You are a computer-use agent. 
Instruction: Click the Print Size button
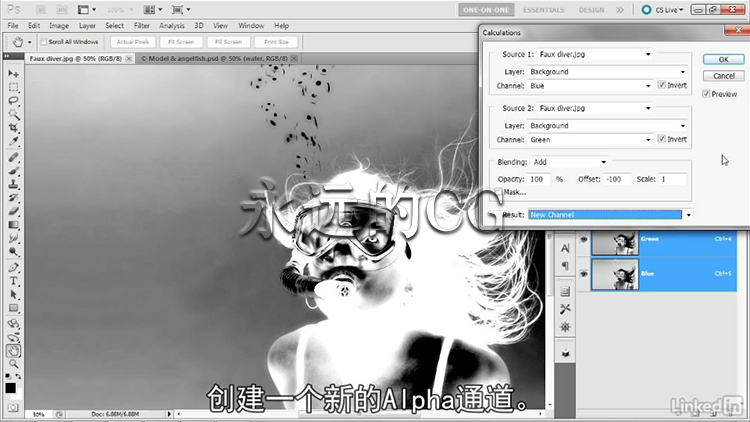tap(276, 42)
